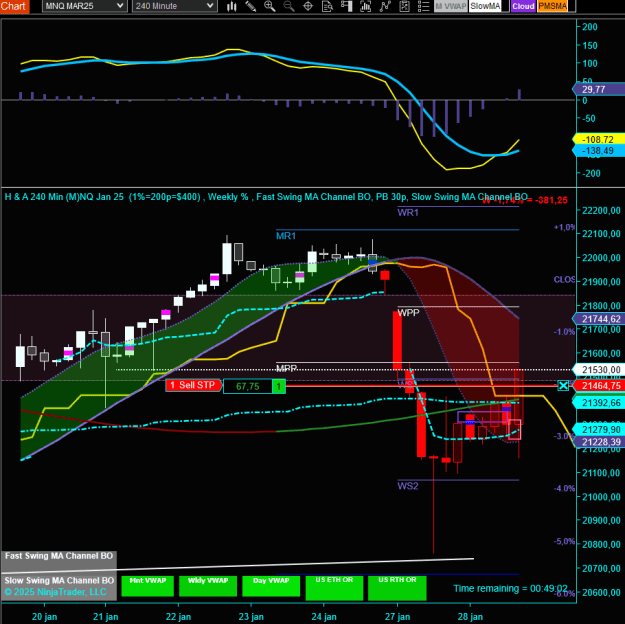Click the Time remaining countdown text
The height and width of the screenshot is (624, 625).
[511, 589]
